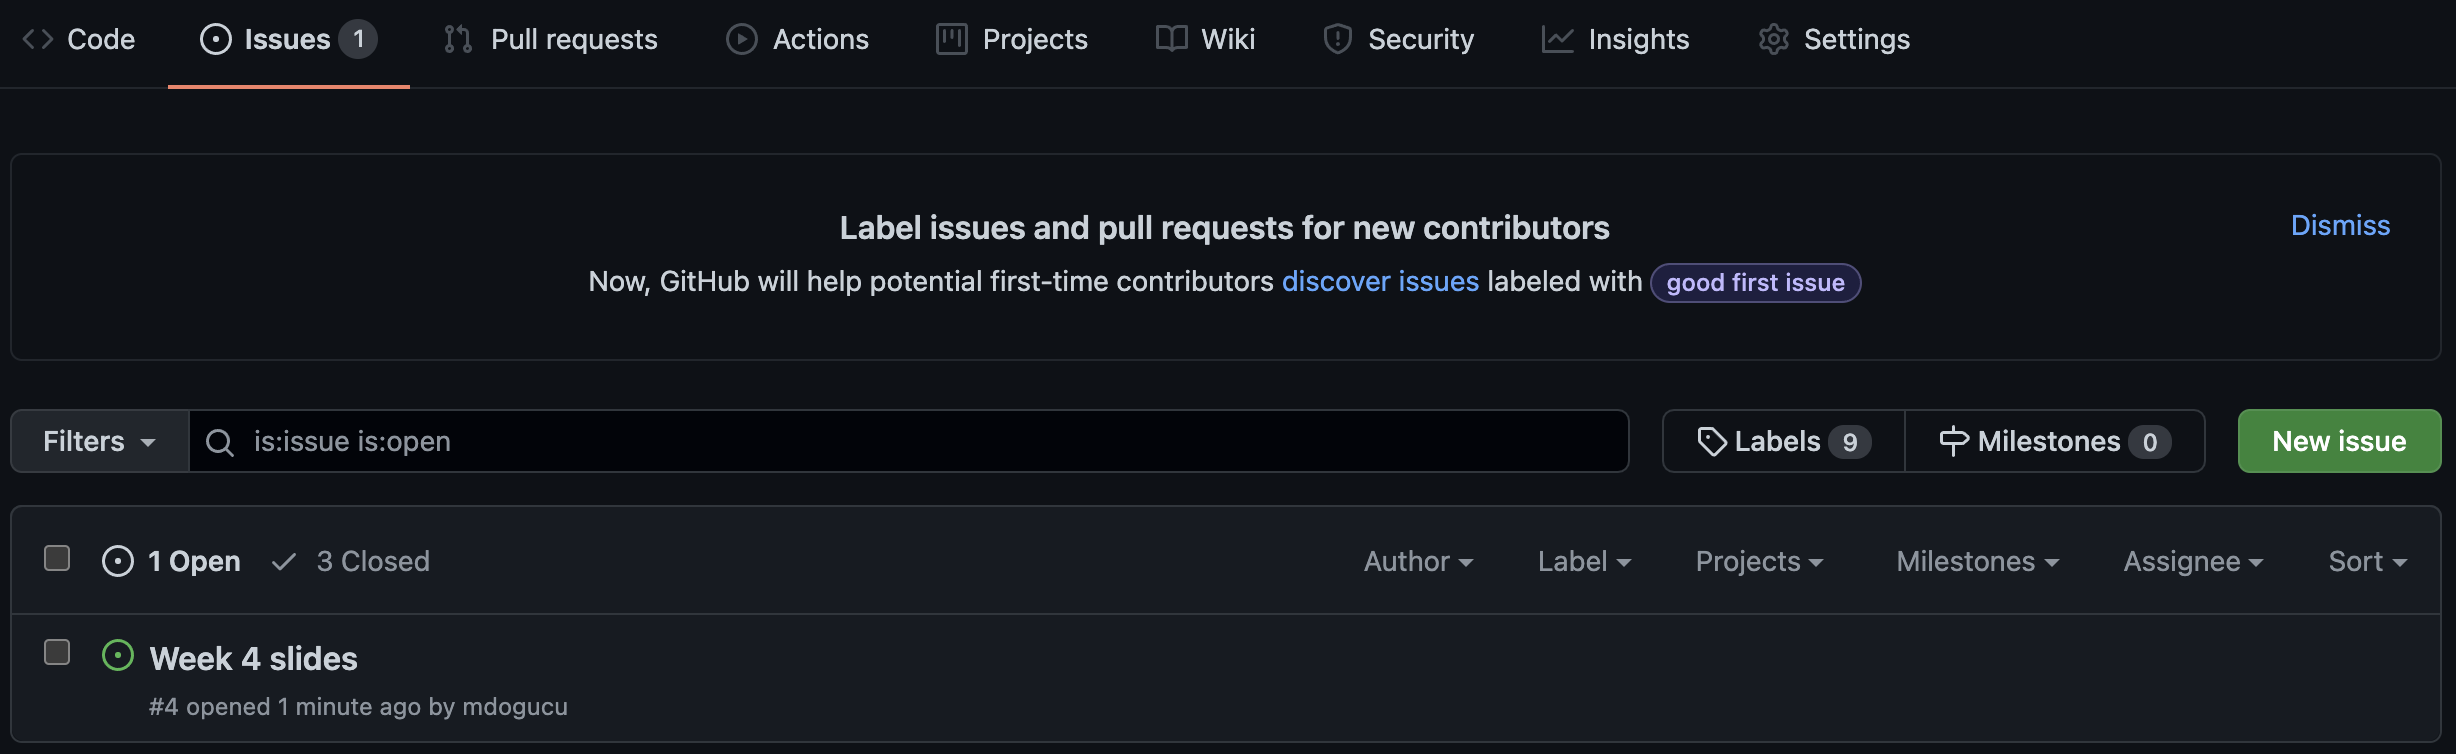Click the Wiki book icon
The width and height of the screenshot is (2456, 754).
(x=1170, y=39)
